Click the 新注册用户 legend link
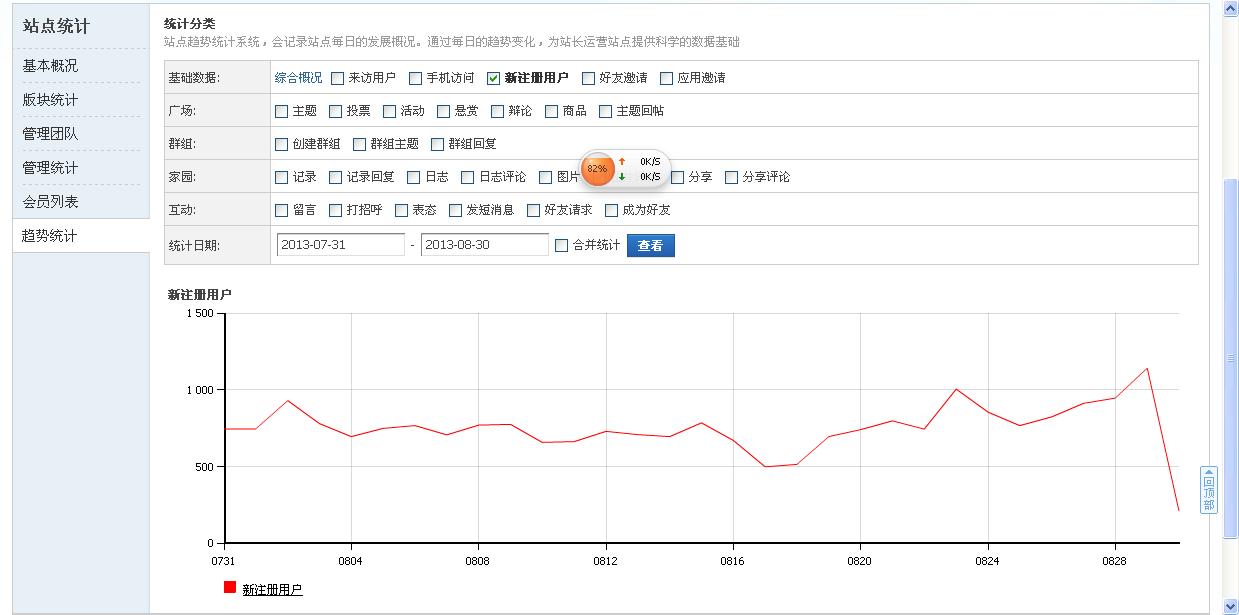Image resolution: width=1239 pixels, height=615 pixels. tap(272, 590)
